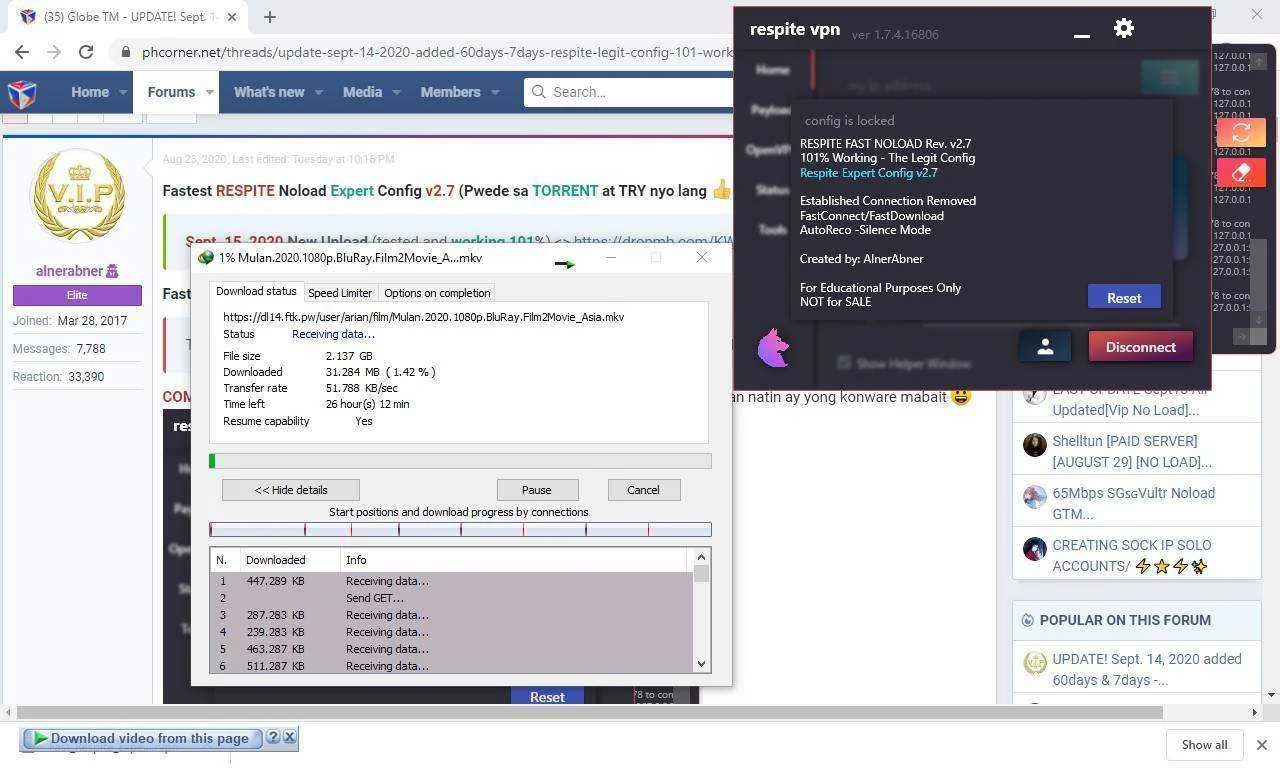
Task: Click the connections list scroll down arrow
Action: pos(701,664)
